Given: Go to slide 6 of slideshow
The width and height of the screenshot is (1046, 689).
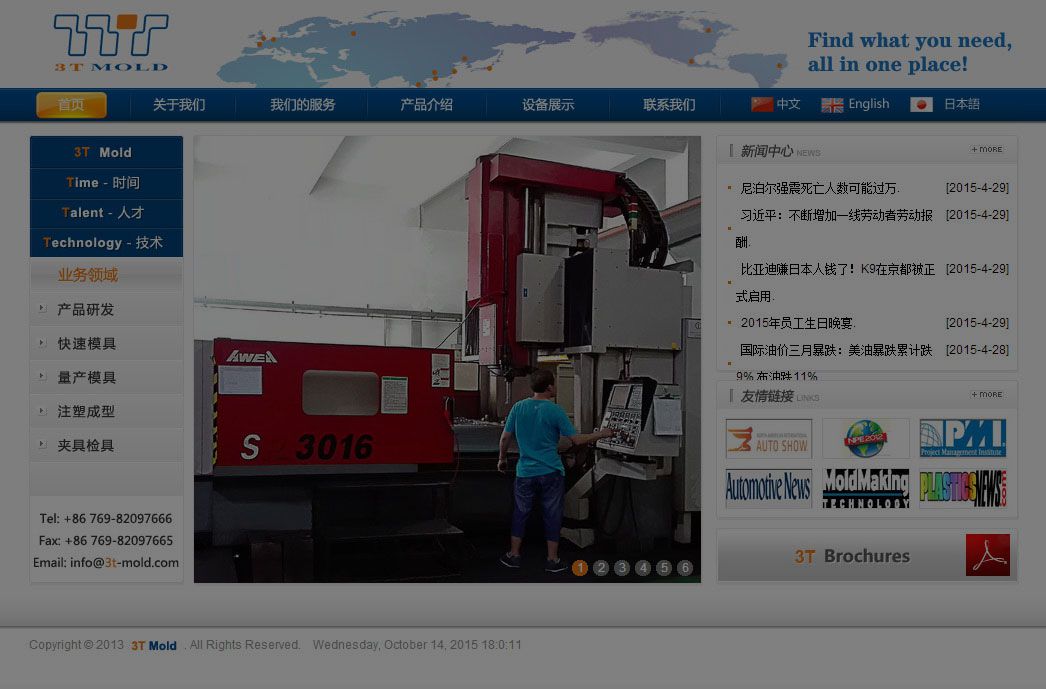Looking at the screenshot, I should (685, 568).
